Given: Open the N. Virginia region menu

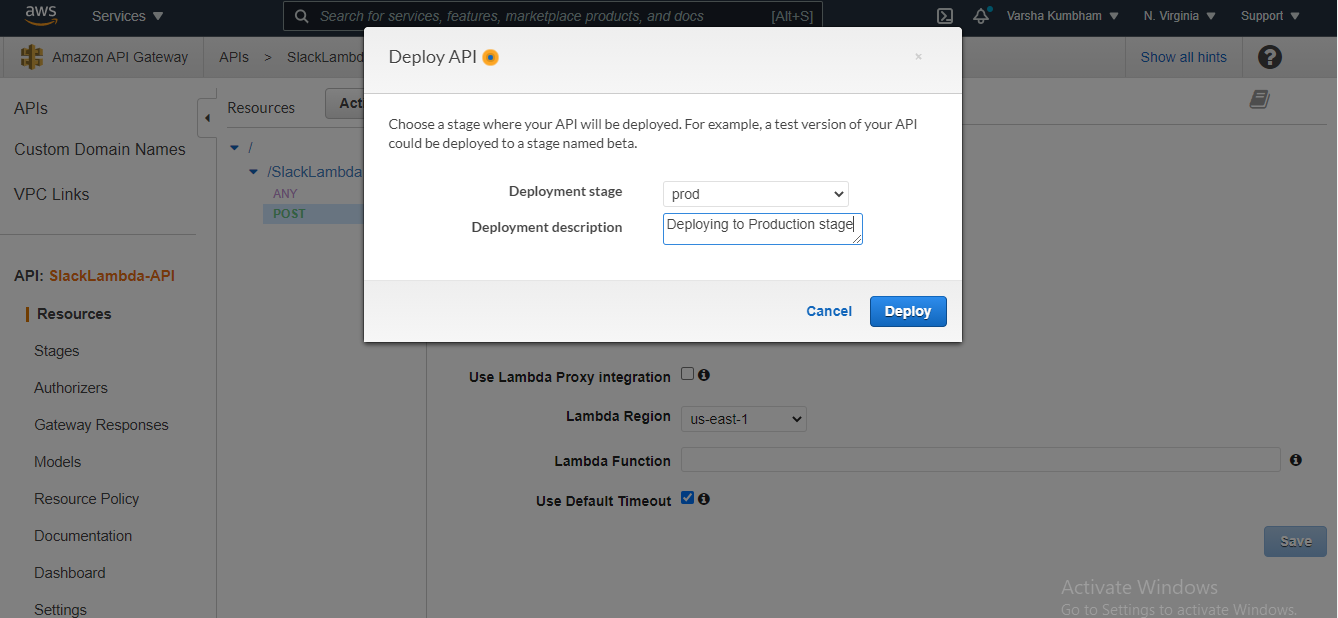Looking at the screenshot, I should (1180, 16).
